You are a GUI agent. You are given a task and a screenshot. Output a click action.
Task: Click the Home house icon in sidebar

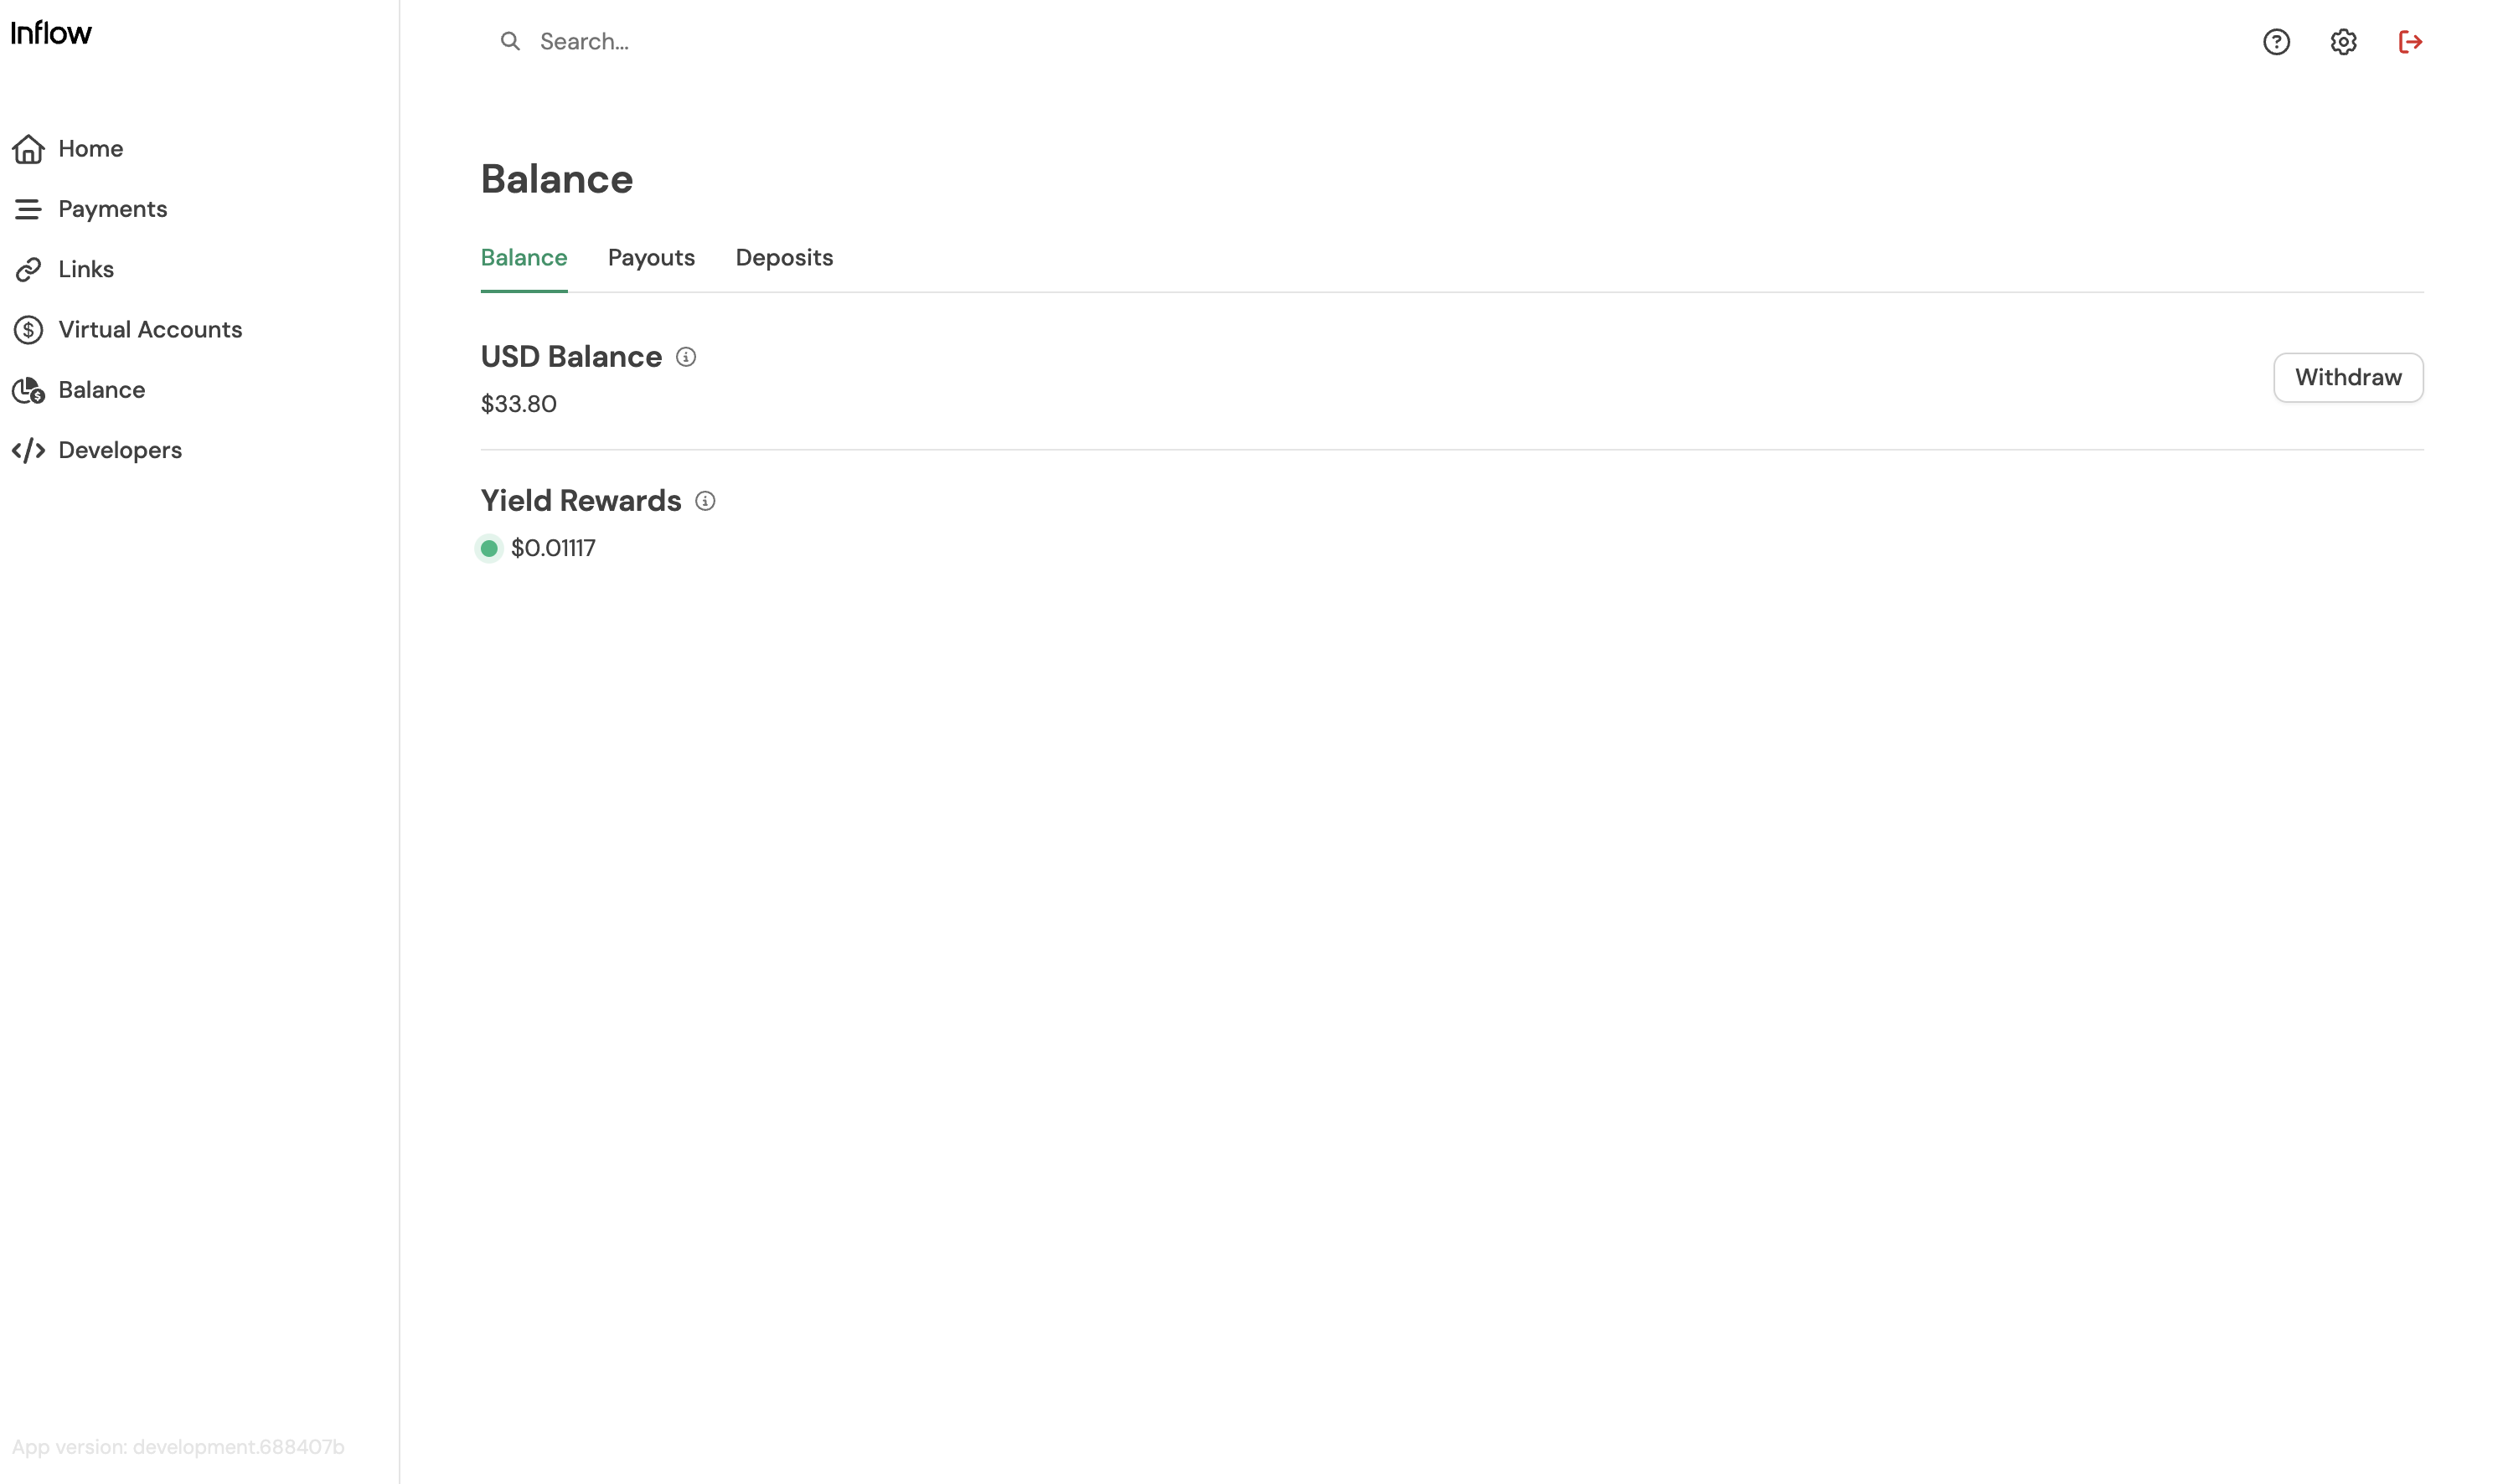[x=28, y=149]
